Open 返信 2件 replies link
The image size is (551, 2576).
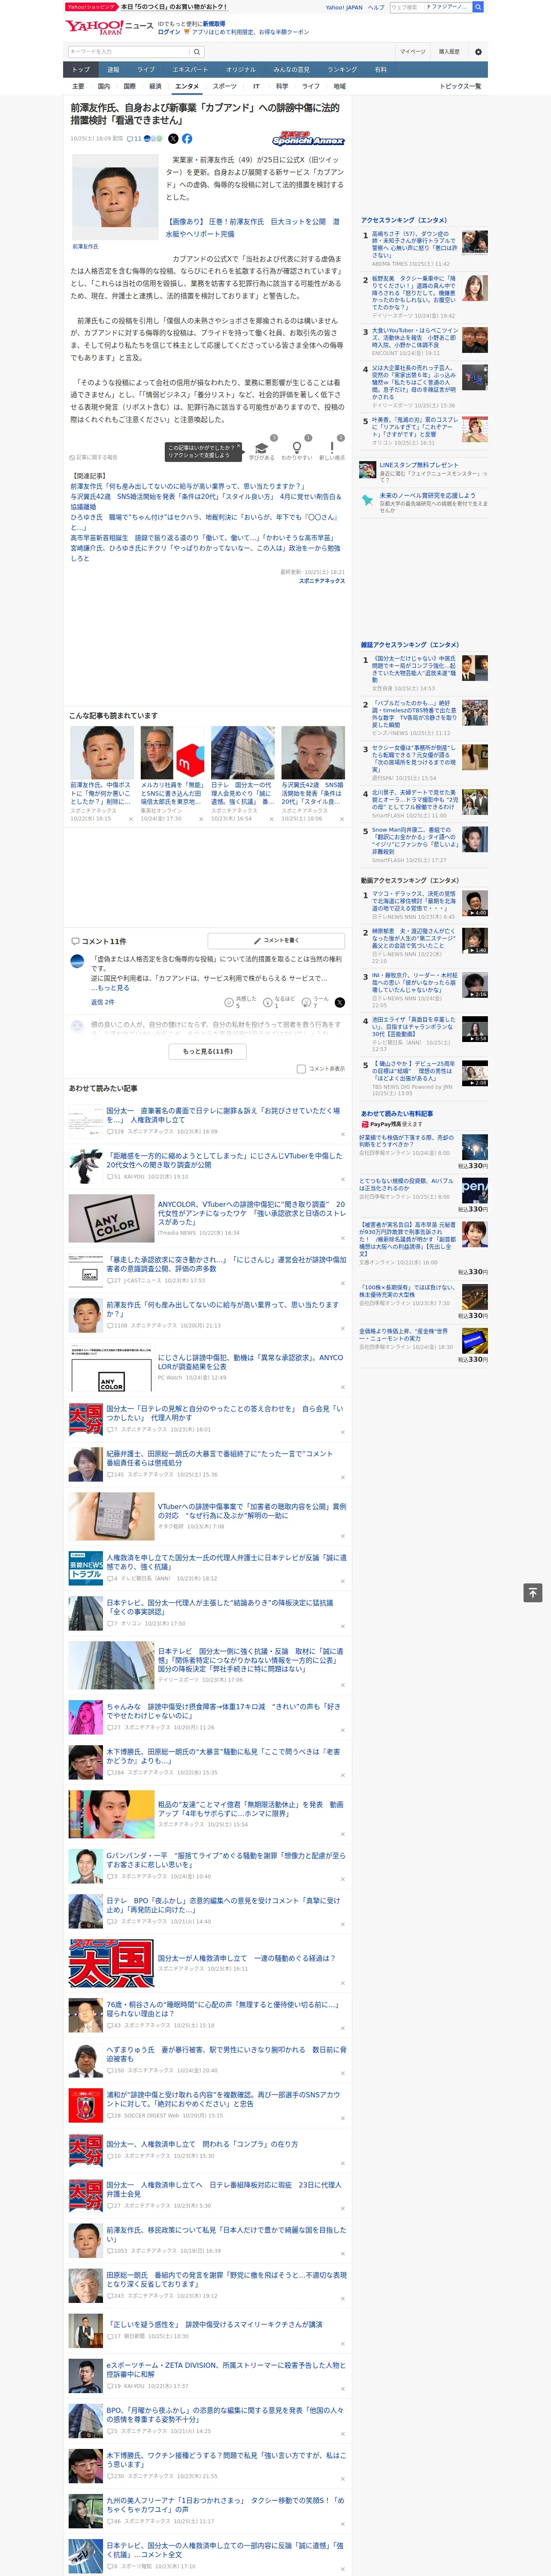[x=103, y=1001]
